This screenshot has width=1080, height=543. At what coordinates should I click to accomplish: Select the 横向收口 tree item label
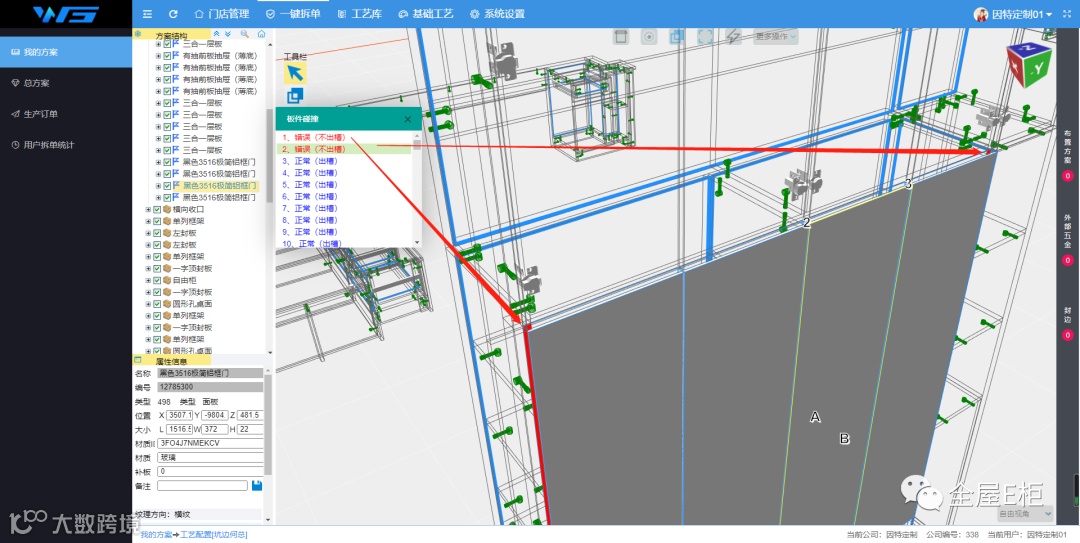click(x=188, y=209)
